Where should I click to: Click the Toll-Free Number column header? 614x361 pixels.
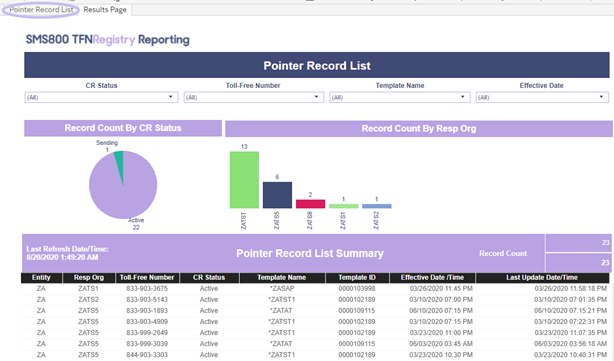tap(147, 278)
